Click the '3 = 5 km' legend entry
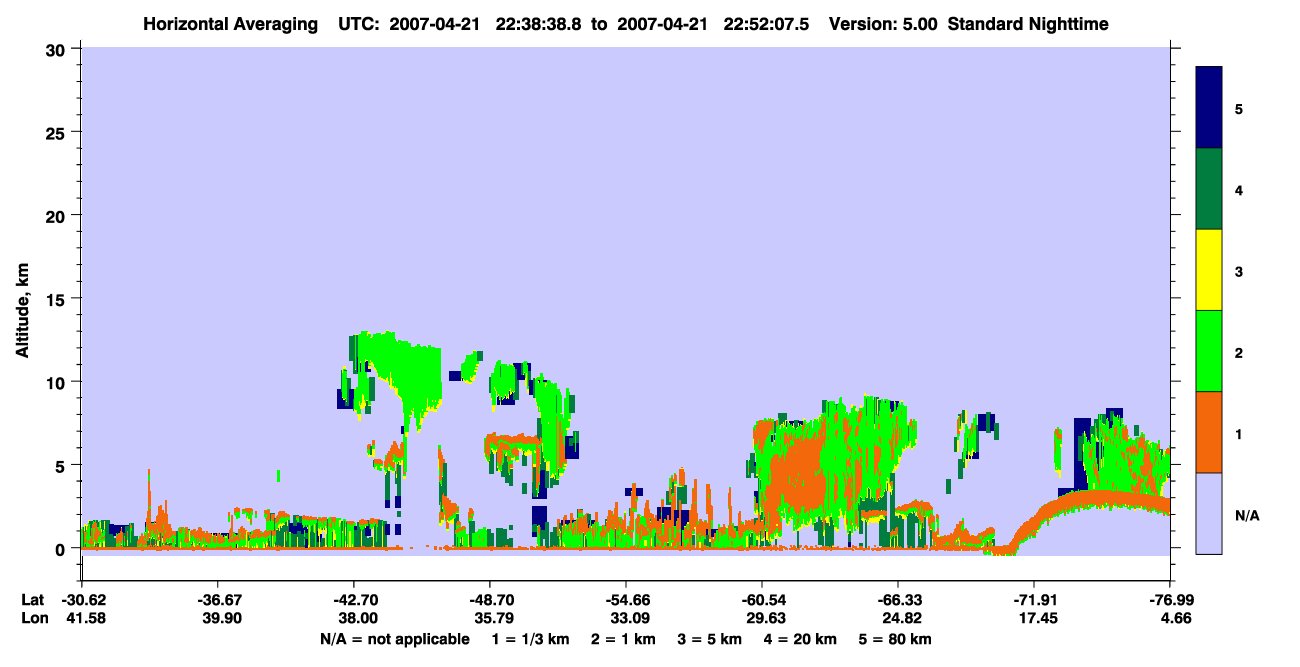1300x667 pixels. 708,639
